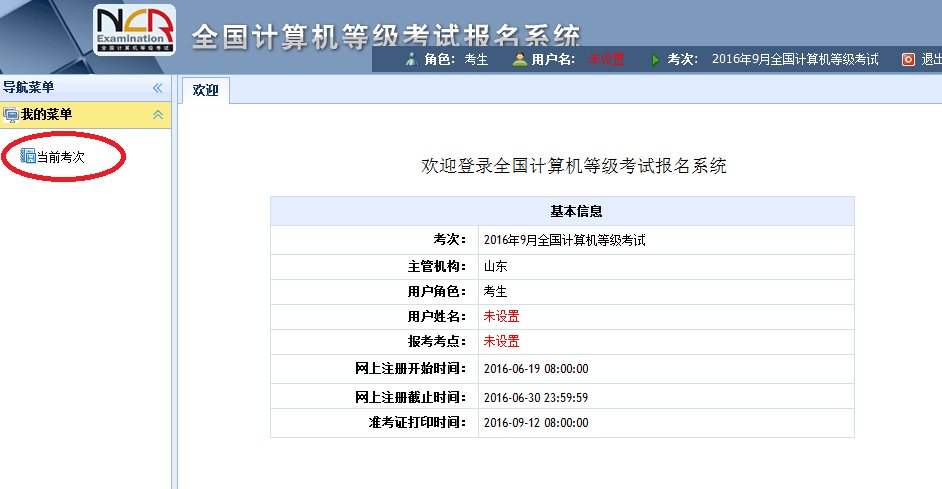Click the 导航菜单 panel title
942x489 pixels.
coord(28,87)
